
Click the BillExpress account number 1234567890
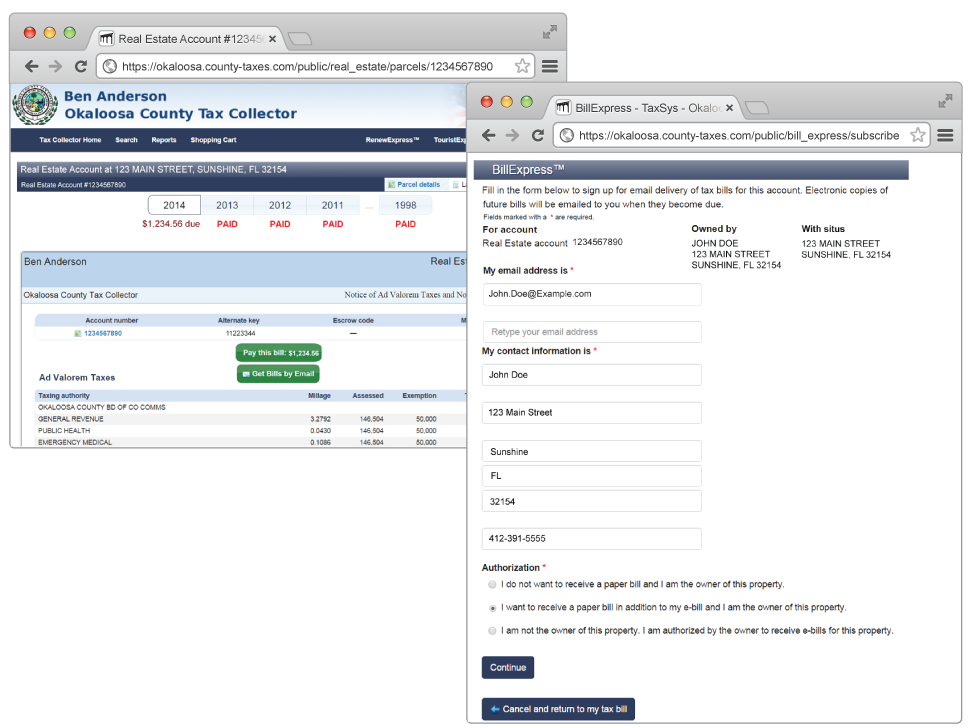coord(598,242)
